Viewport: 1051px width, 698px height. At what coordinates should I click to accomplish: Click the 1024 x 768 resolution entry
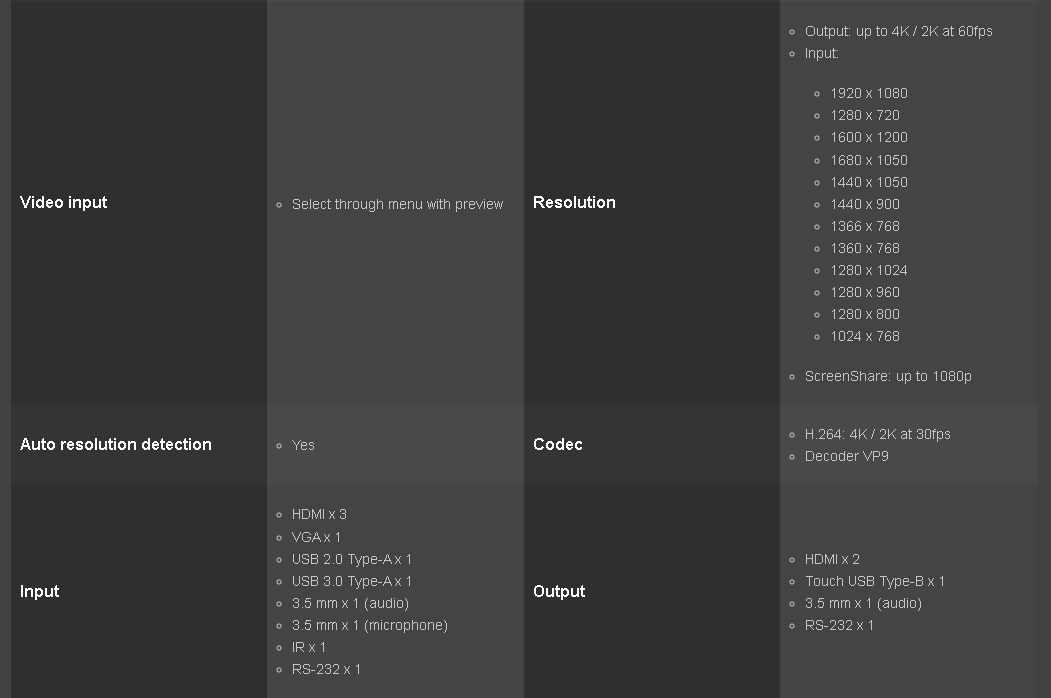click(x=865, y=336)
